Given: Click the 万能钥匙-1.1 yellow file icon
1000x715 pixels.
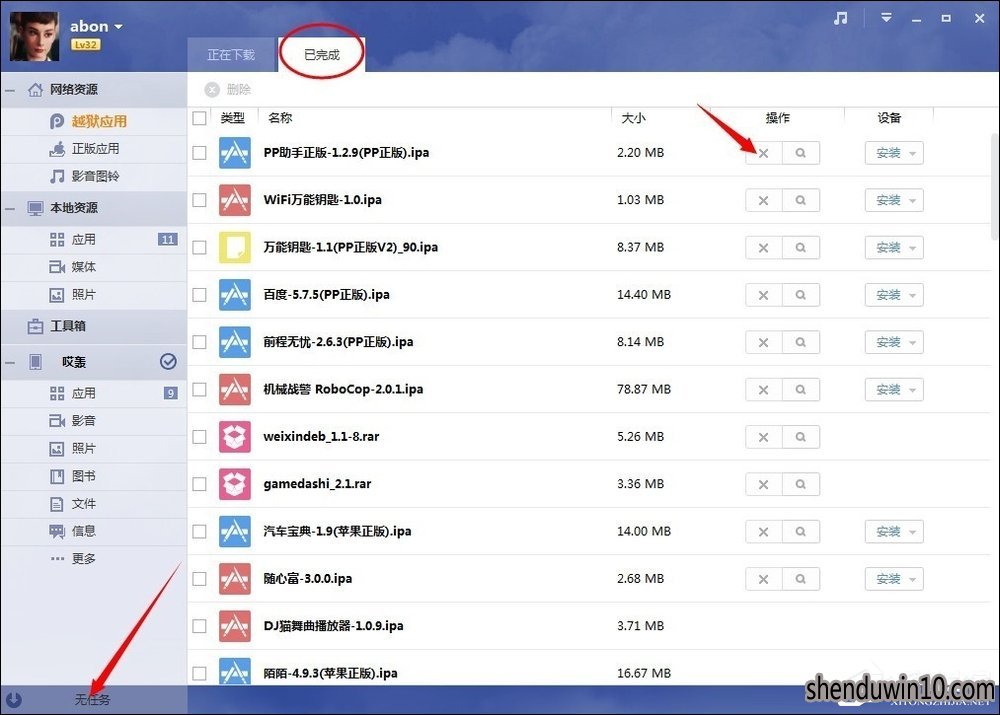Looking at the screenshot, I should pos(235,247).
